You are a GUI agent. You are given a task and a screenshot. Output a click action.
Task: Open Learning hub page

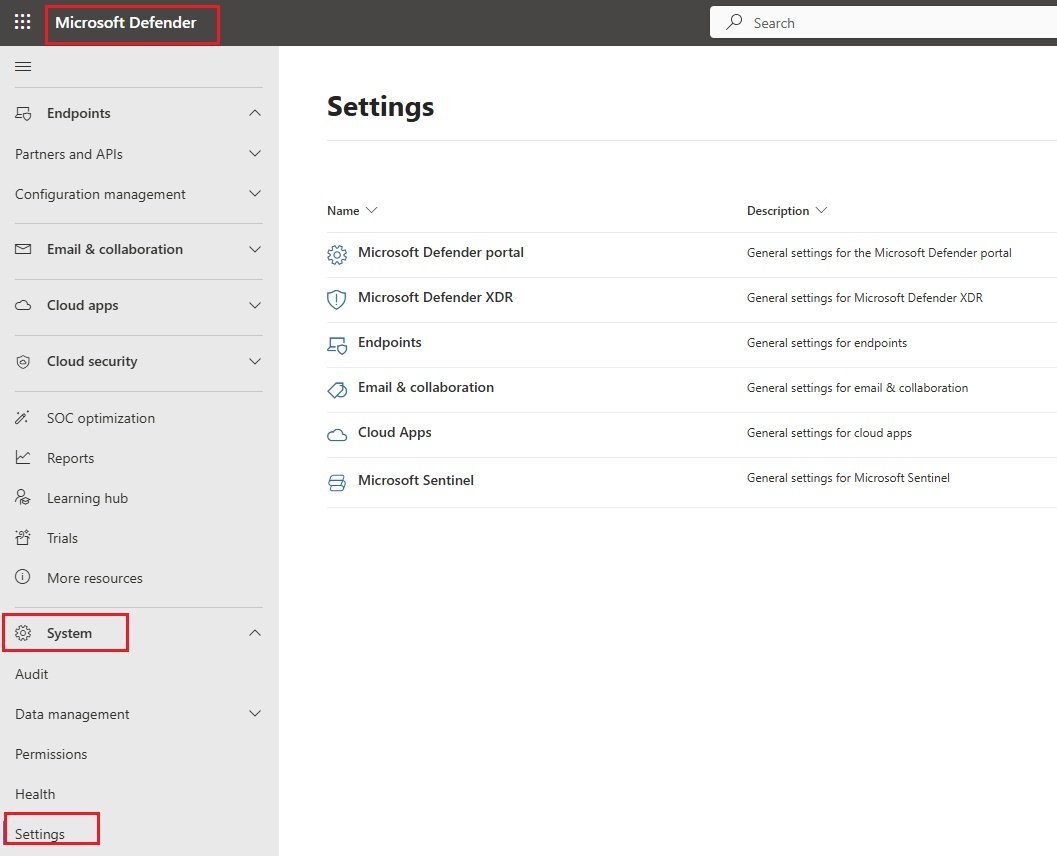point(88,498)
